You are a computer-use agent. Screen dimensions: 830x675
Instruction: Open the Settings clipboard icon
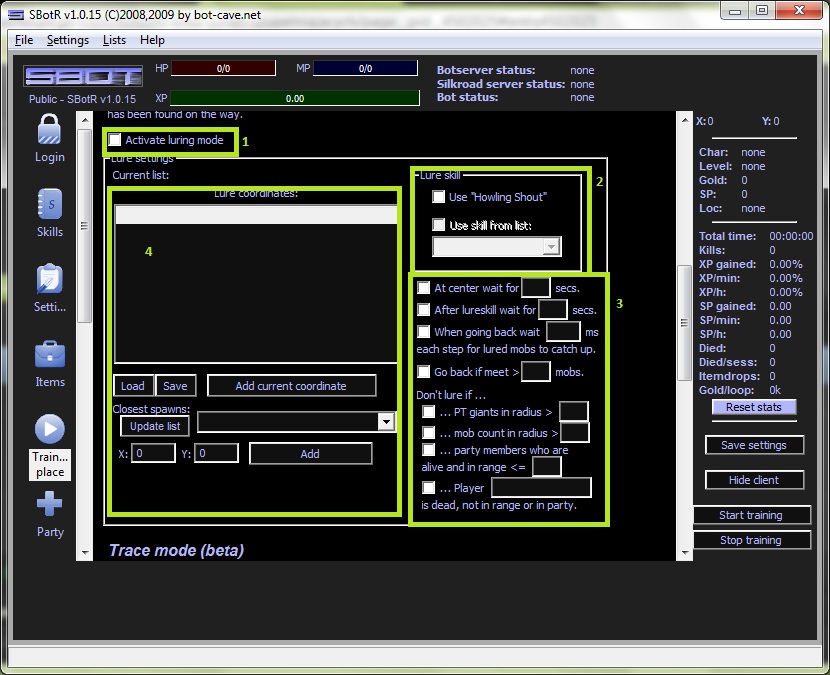tap(49, 279)
